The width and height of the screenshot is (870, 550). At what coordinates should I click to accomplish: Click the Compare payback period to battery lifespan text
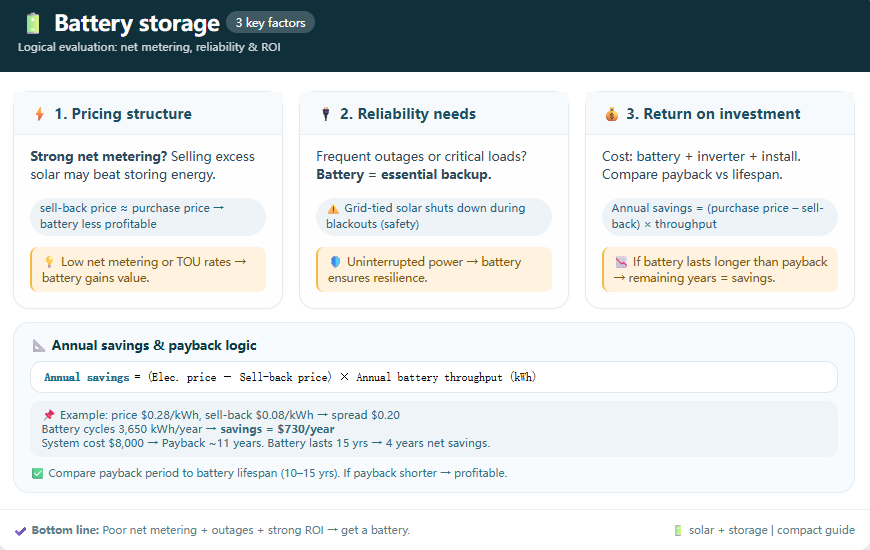(x=277, y=473)
